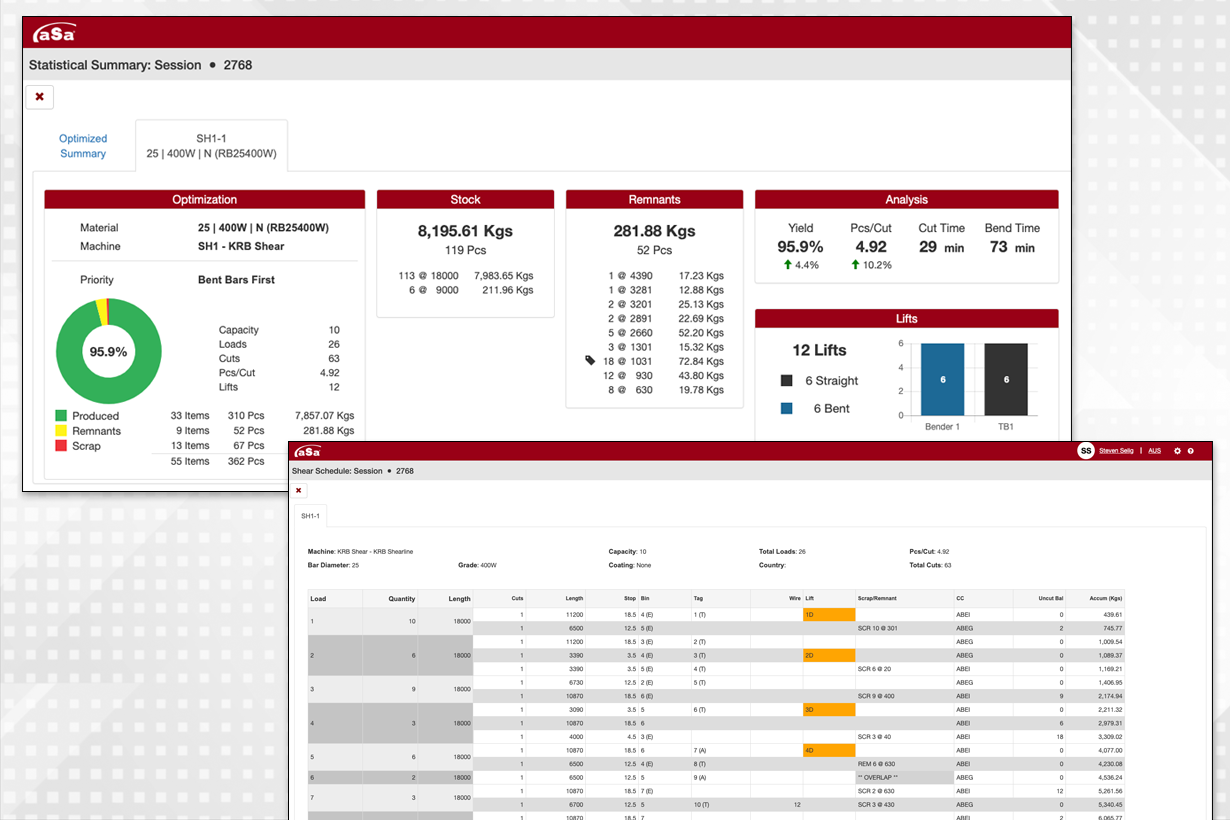Open help question mark icon
The image size is (1230, 820).
coord(1191,451)
